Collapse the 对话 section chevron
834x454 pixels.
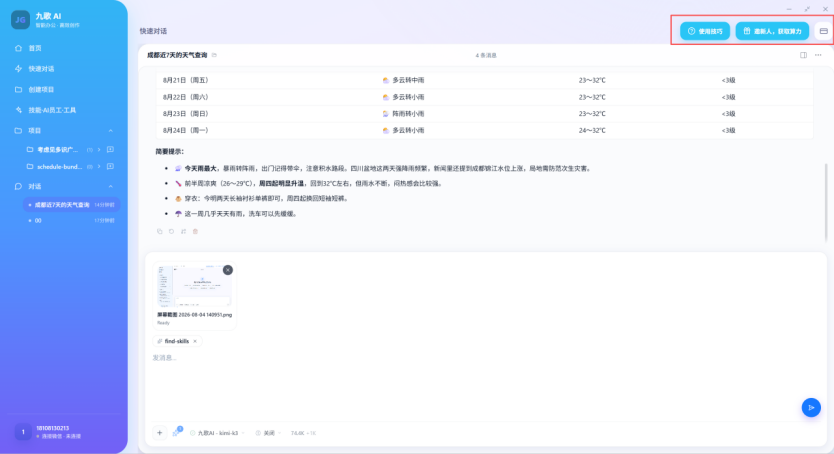point(111,187)
